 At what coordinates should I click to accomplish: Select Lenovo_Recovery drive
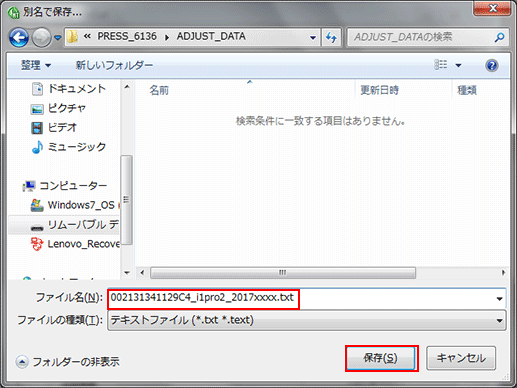coord(83,244)
